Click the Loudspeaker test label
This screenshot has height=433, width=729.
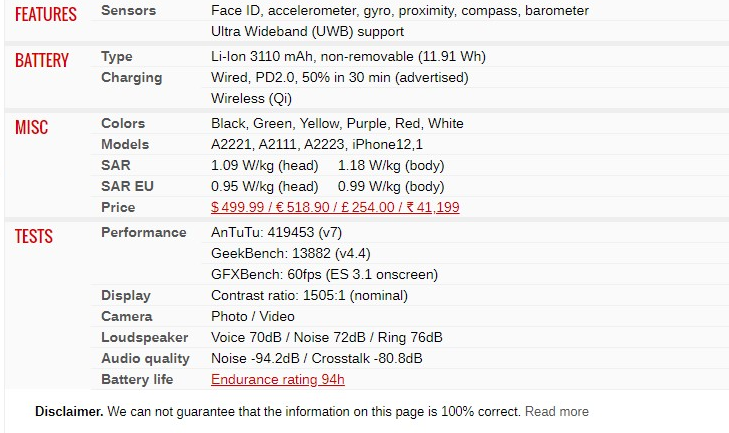pos(145,338)
